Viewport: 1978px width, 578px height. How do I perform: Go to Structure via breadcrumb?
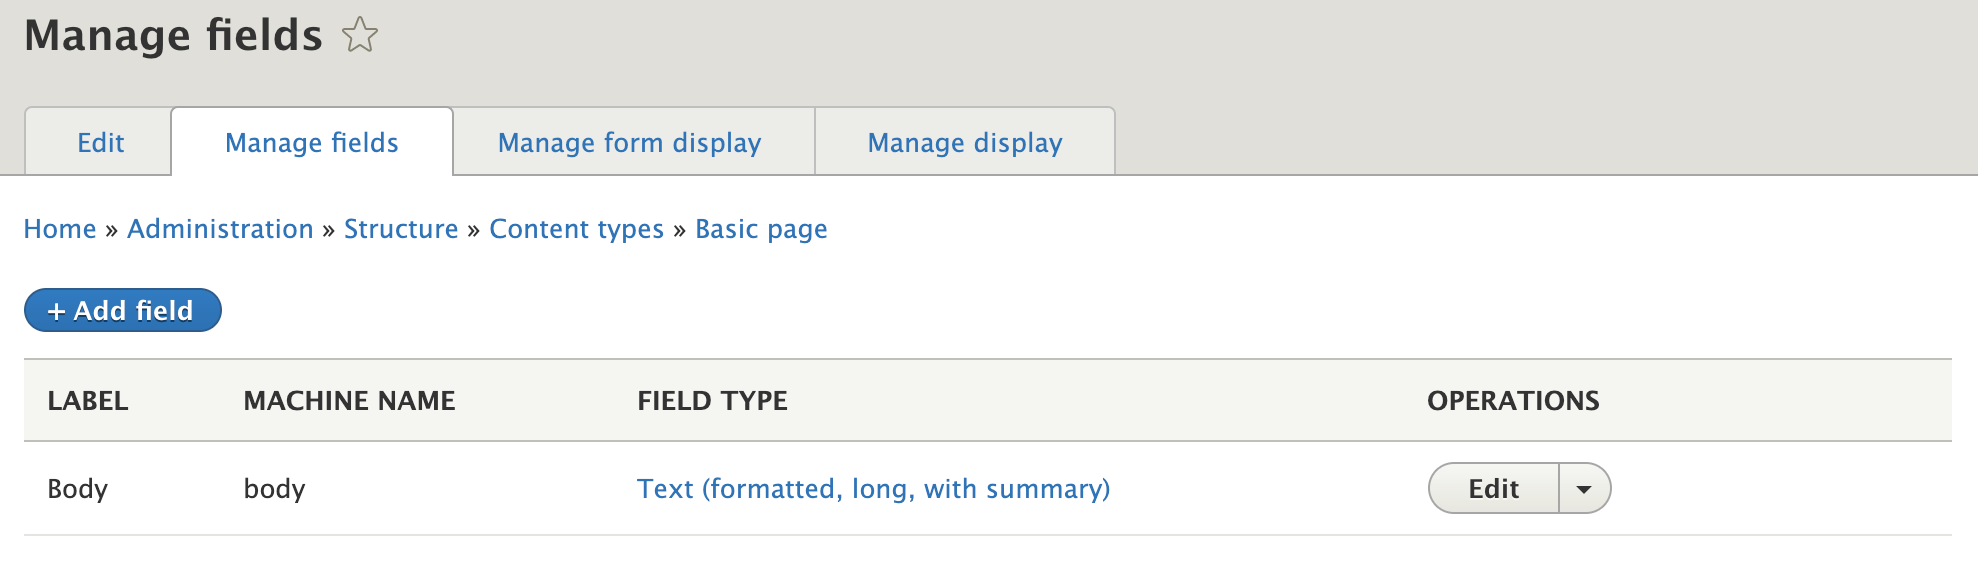coord(400,228)
